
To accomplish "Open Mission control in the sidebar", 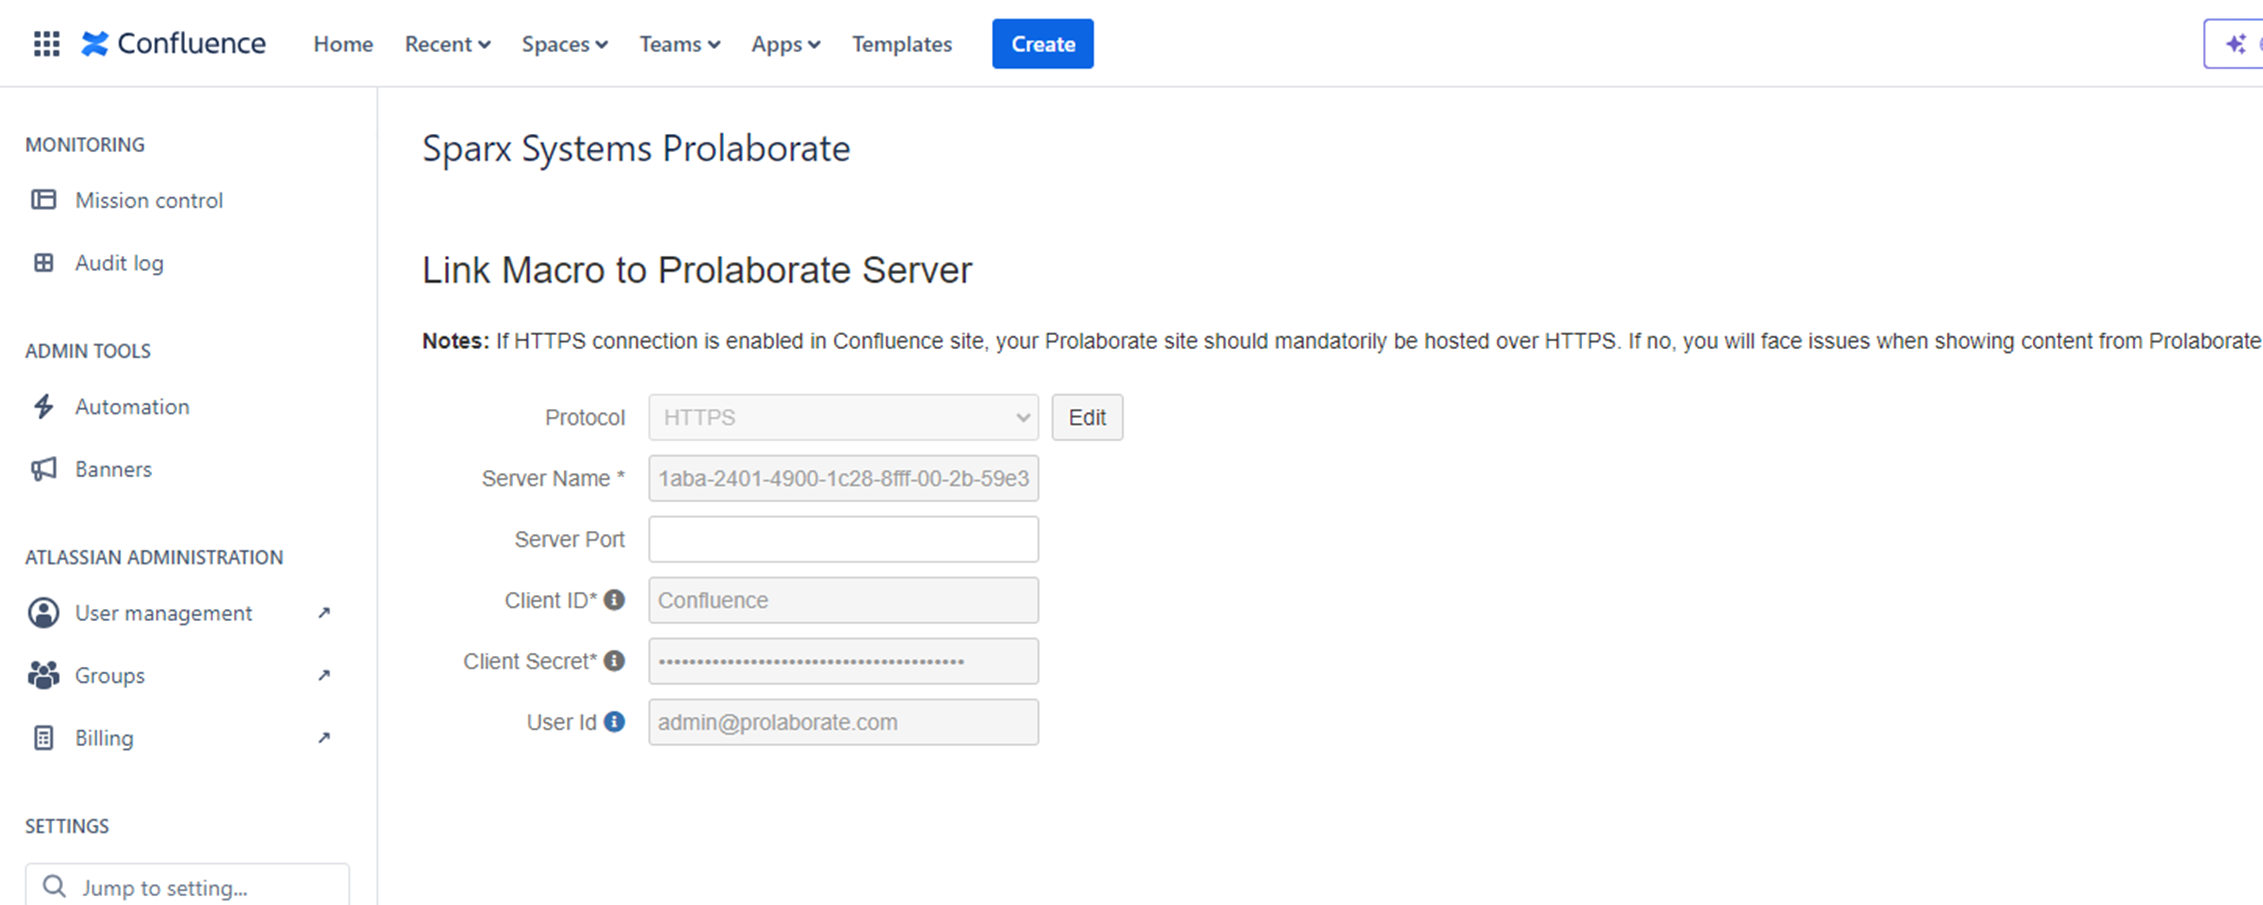I will coord(149,200).
